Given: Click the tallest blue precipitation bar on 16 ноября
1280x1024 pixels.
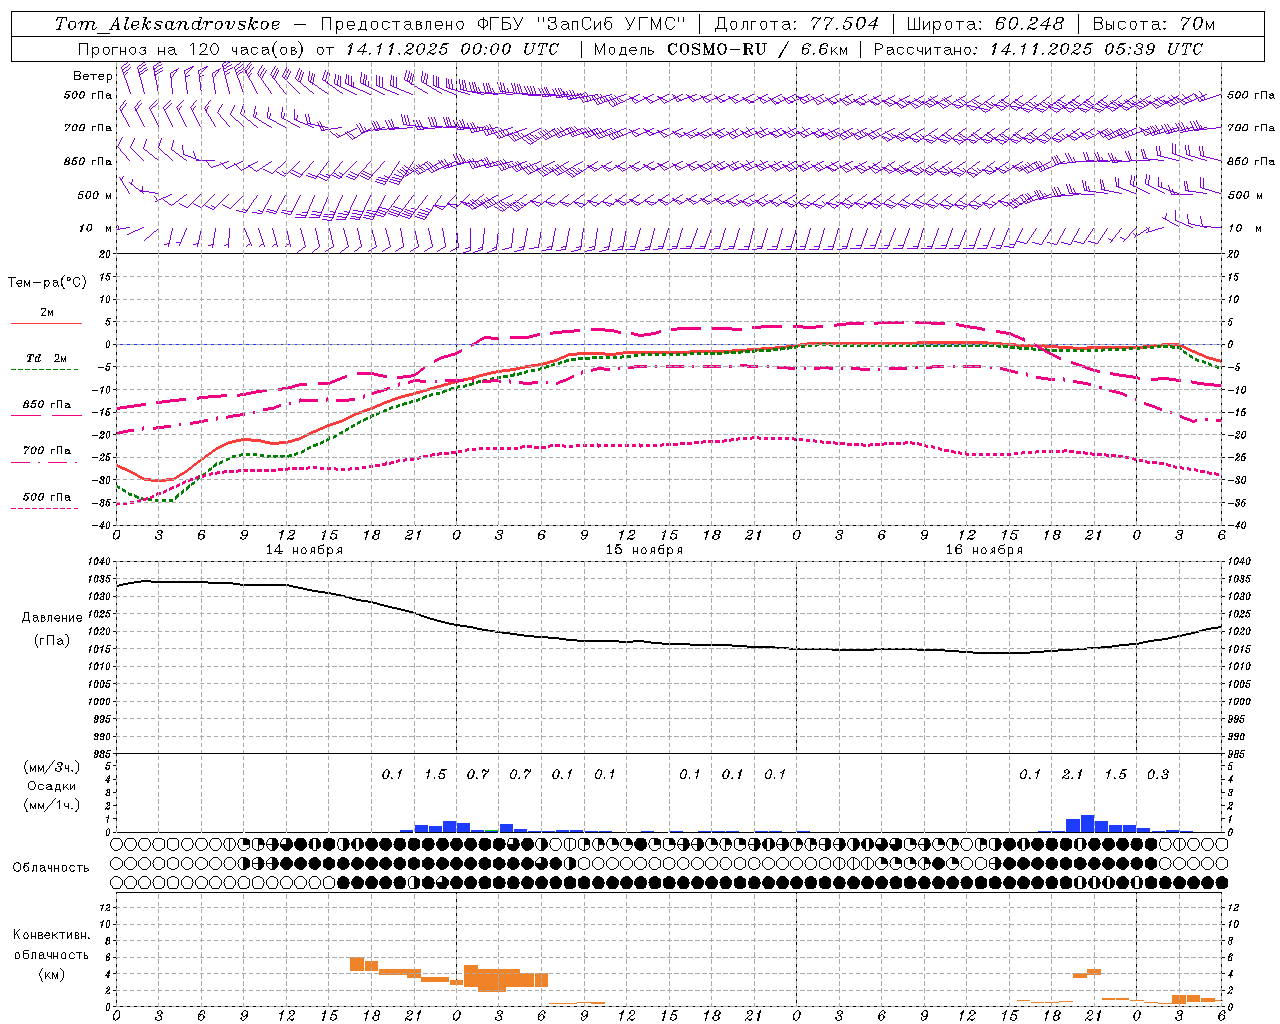Looking at the screenshot, I should (x=1087, y=823).
